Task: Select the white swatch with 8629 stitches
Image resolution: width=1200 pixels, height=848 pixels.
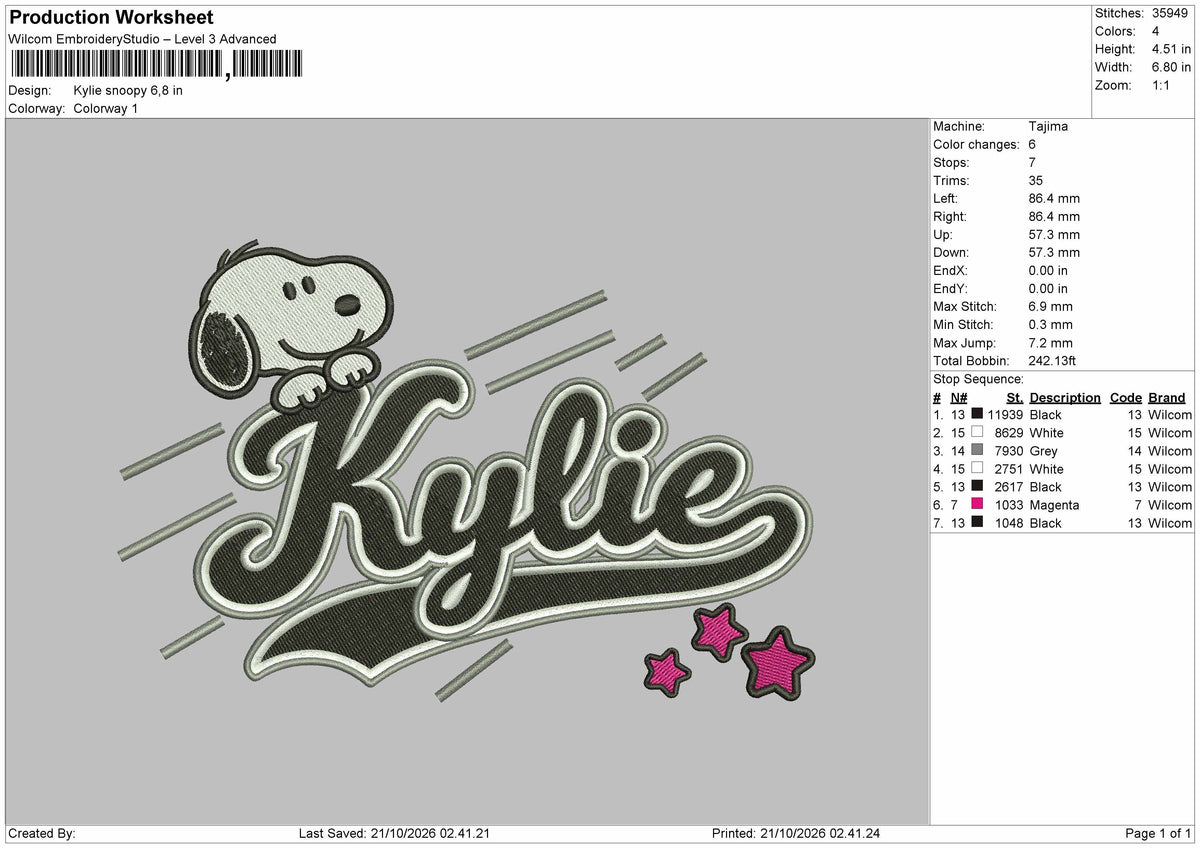Action: 977,432
